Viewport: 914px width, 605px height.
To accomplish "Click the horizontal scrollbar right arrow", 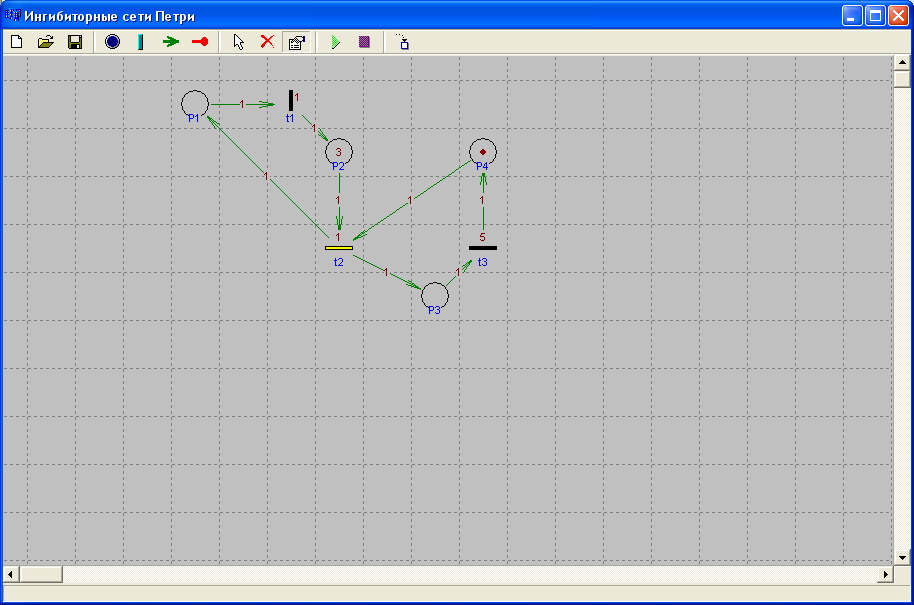I will (885, 574).
